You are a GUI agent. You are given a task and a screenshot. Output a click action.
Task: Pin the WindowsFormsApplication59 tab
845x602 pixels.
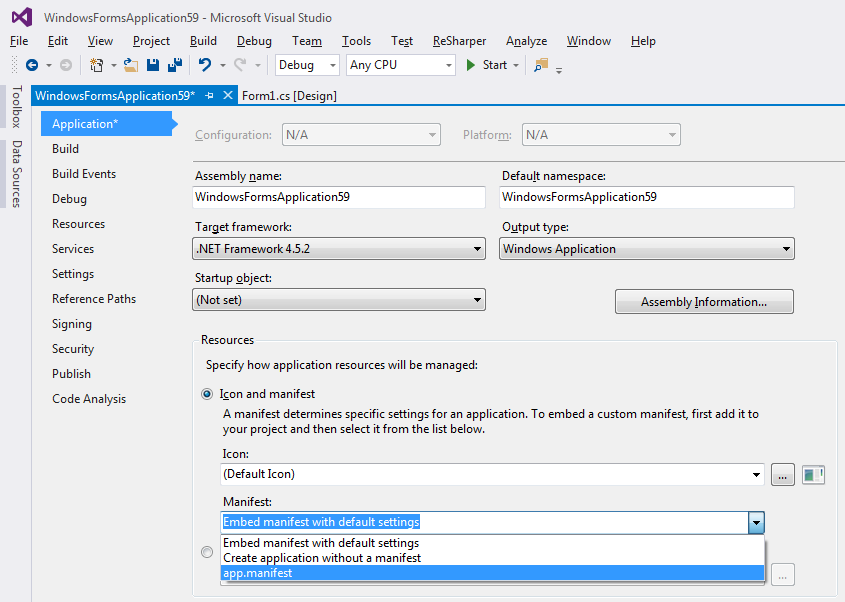210,95
